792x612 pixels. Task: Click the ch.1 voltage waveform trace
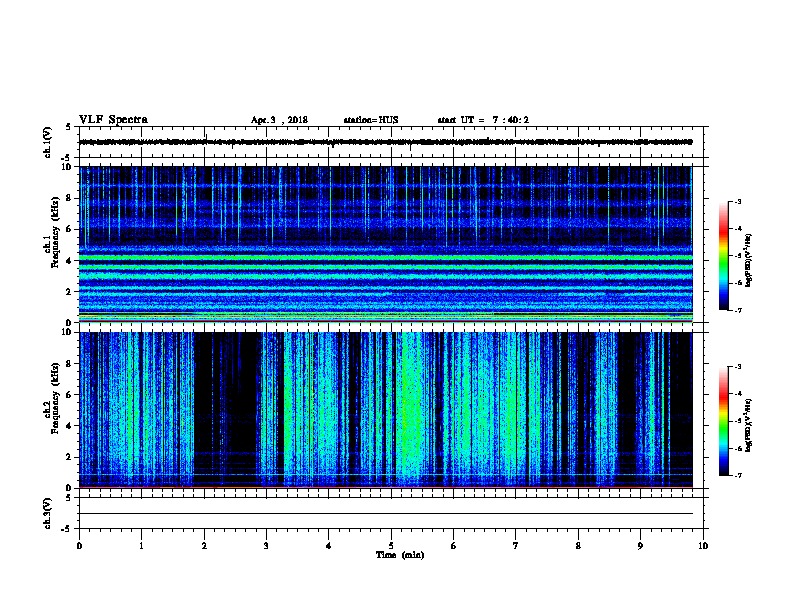[386, 142]
